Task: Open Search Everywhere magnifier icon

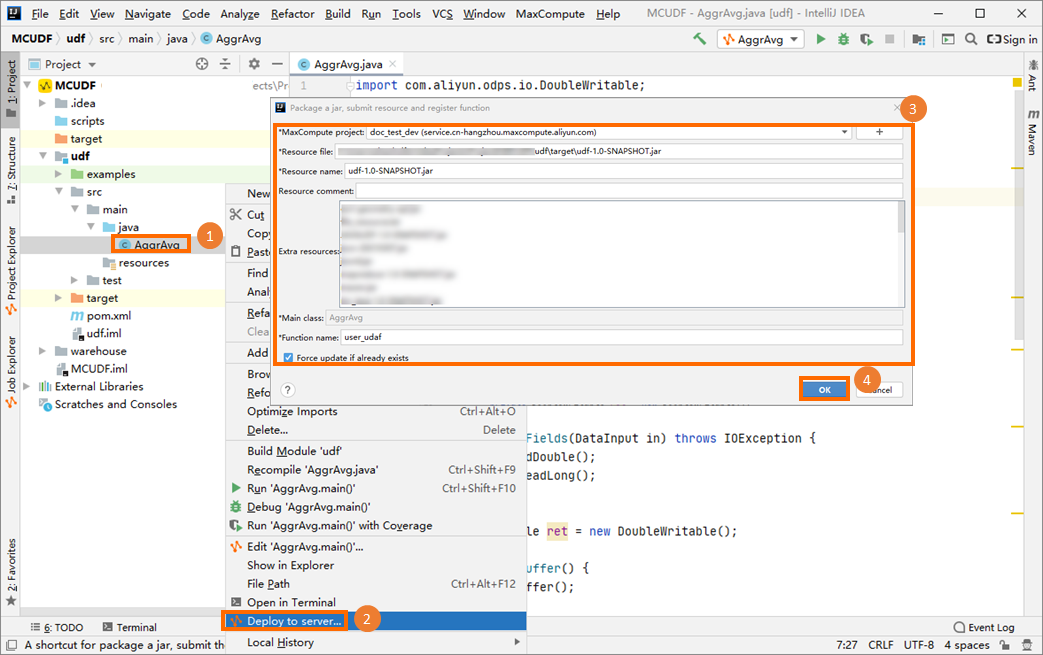Action: [970, 39]
